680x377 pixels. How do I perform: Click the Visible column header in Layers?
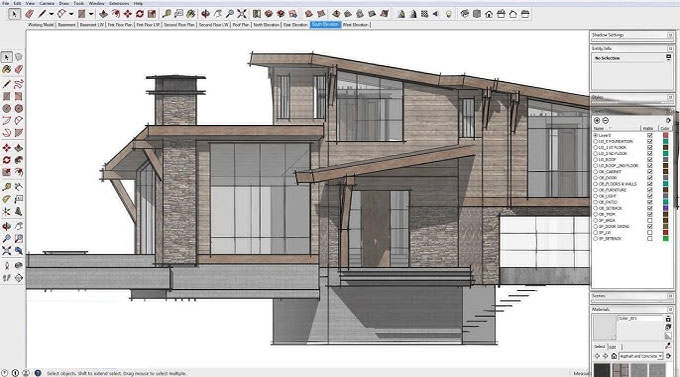click(648, 128)
